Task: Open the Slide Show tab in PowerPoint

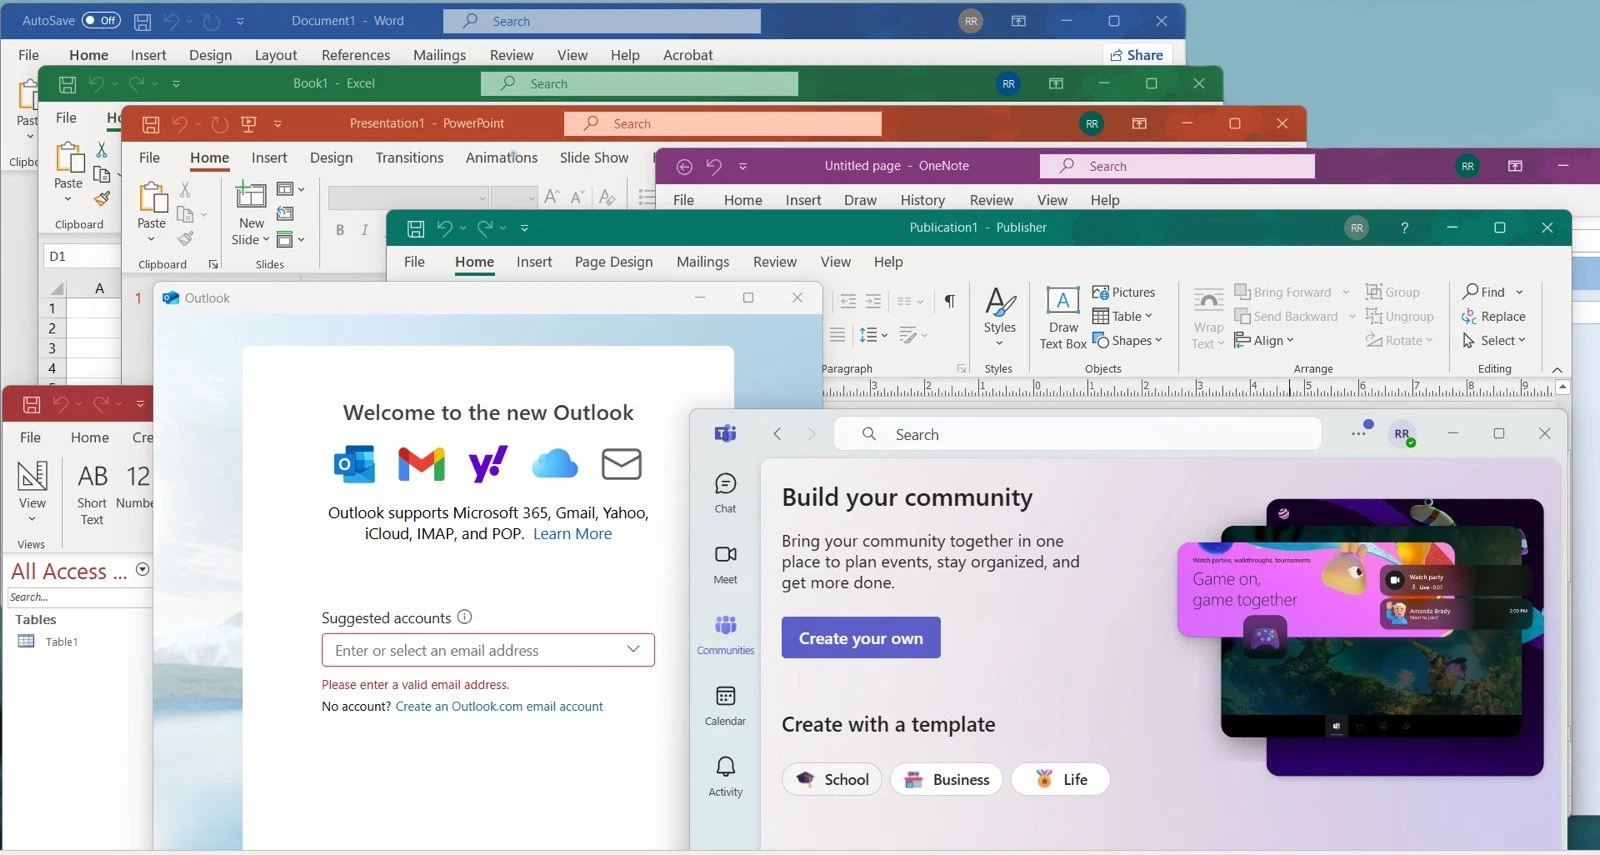Action: [594, 158]
